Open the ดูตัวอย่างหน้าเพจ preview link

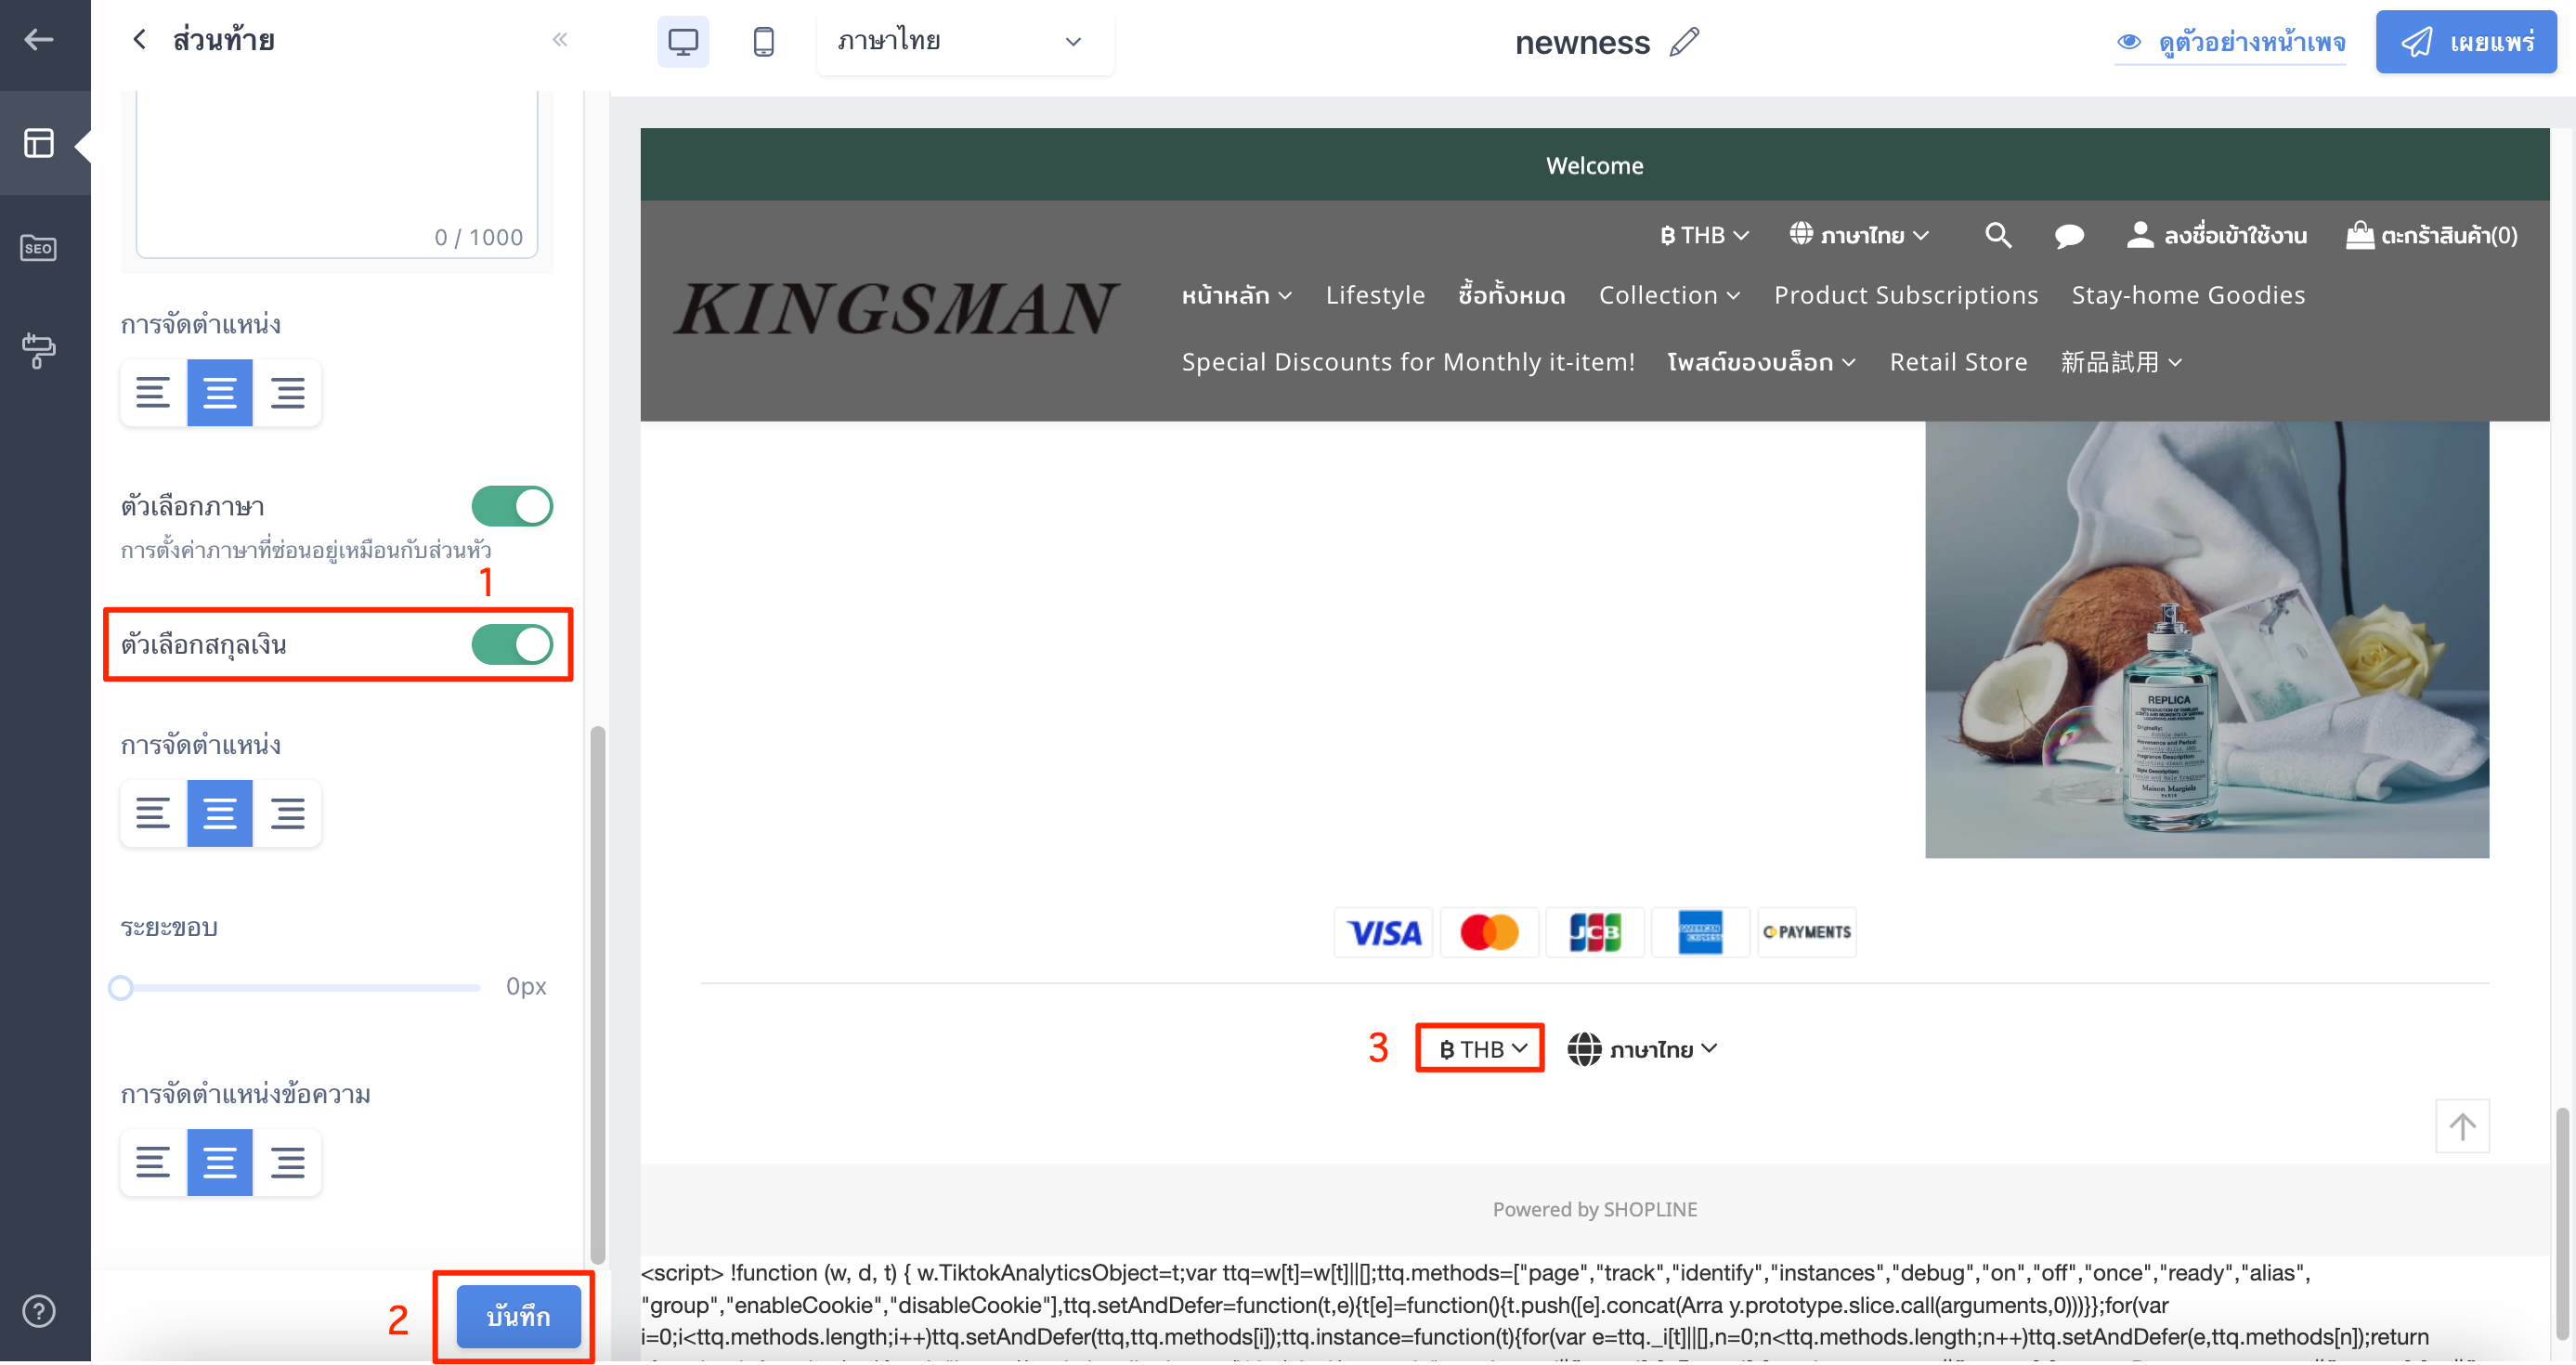pos(2230,42)
